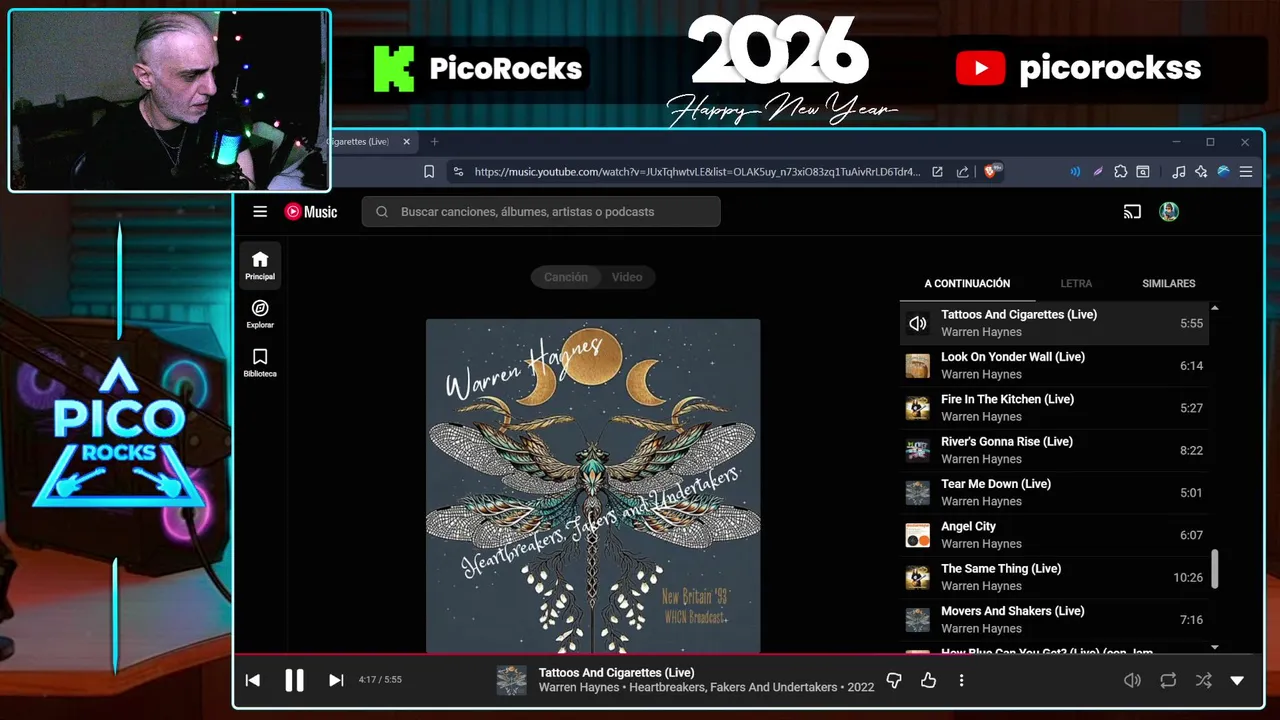The width and height of the screenshot is (1280, 720).
Task: Play Fire In The Kitchen (Live) from queue
Action: (x=1054, y=408)
